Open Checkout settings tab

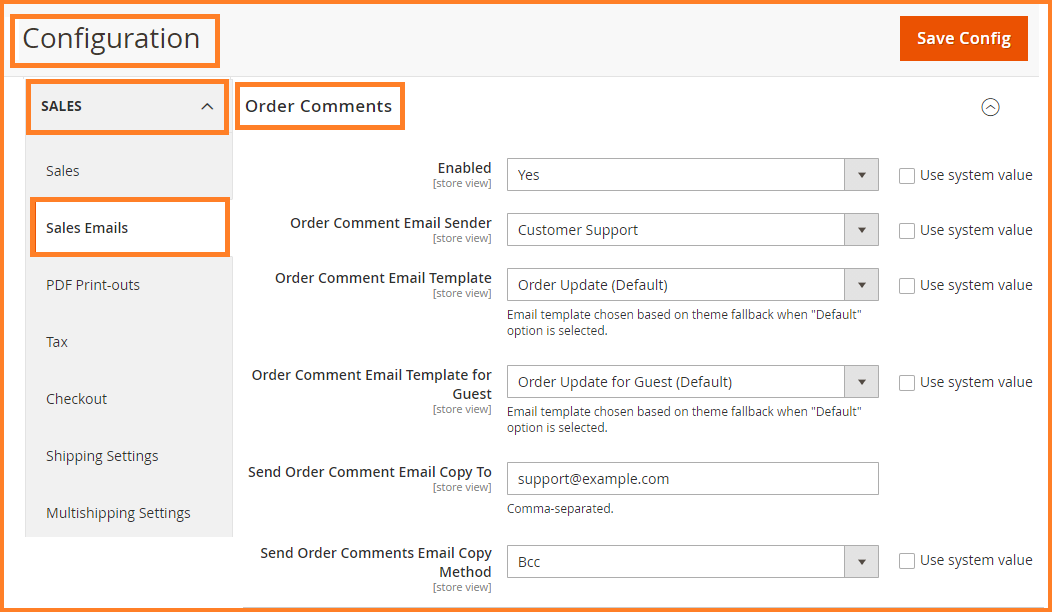click(x=76, y=399)
